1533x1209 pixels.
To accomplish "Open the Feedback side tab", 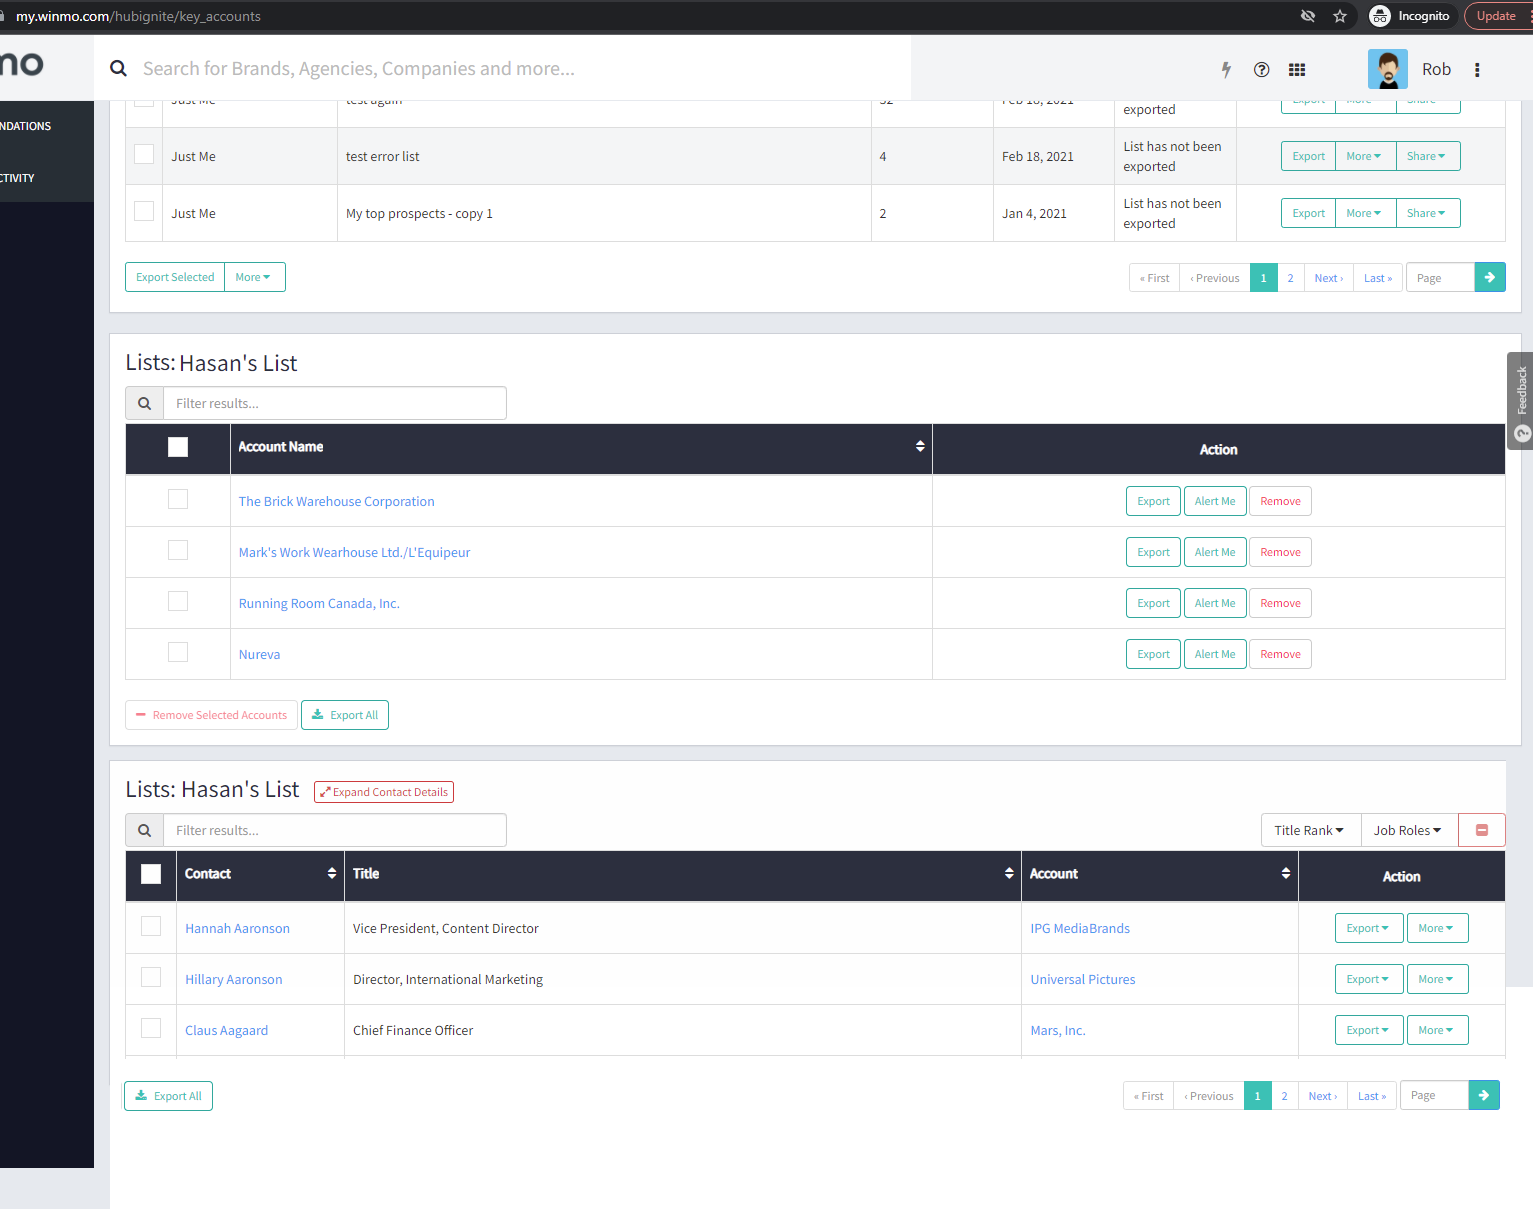I will [x=1521, y=400].
